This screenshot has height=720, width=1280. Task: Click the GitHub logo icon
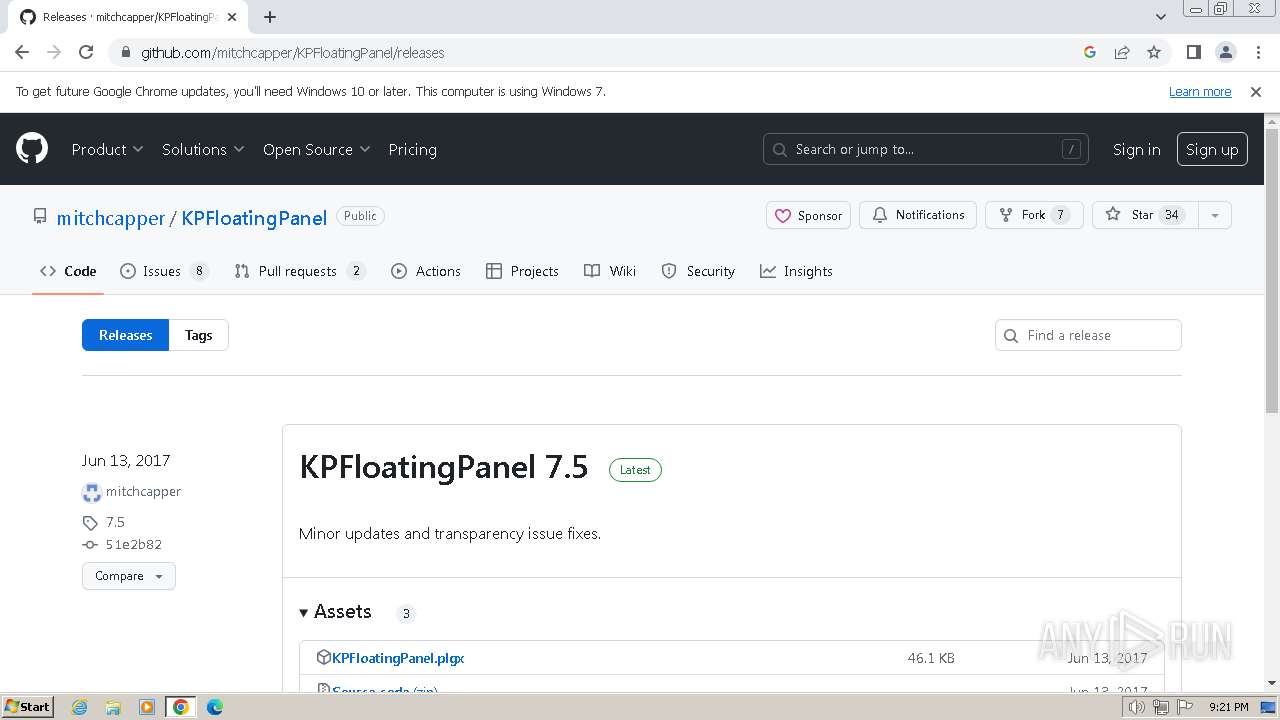32,149
